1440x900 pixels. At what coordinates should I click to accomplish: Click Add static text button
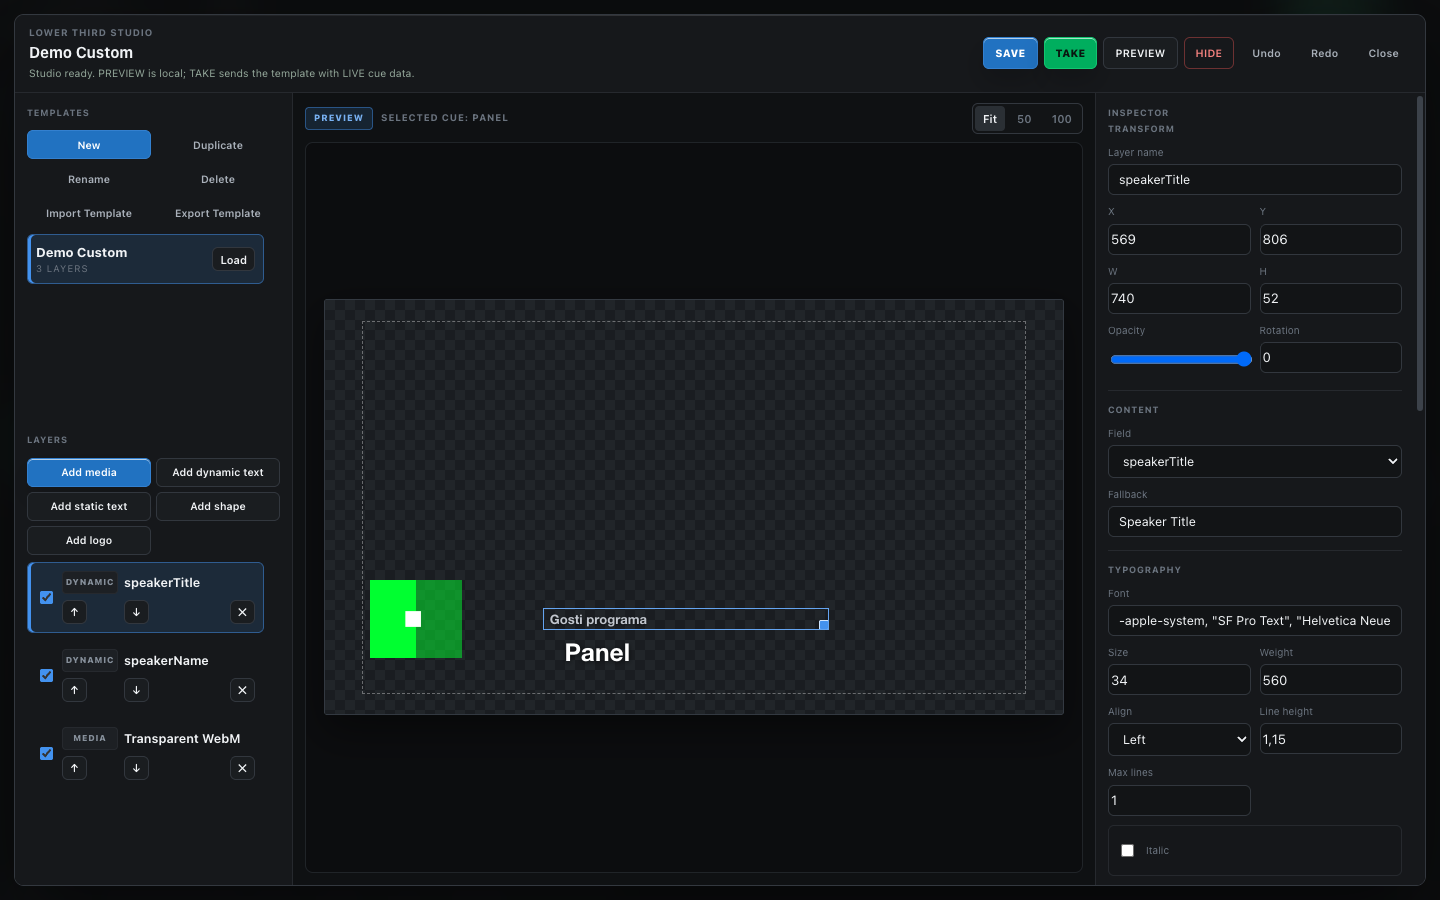pos(89,506)
